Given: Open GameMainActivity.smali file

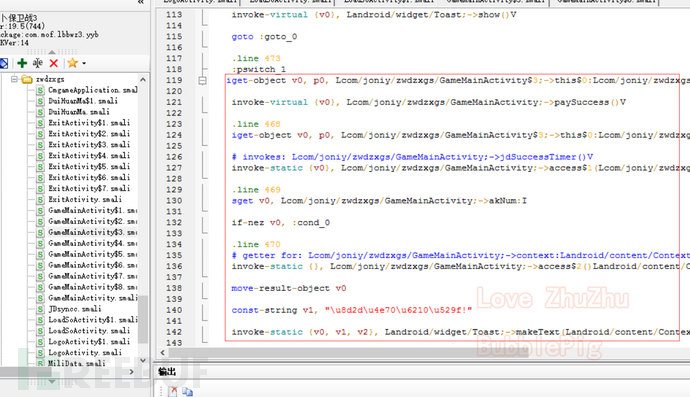Looking at the screenshot, I should pyautogui.click(x=92, y=298).
